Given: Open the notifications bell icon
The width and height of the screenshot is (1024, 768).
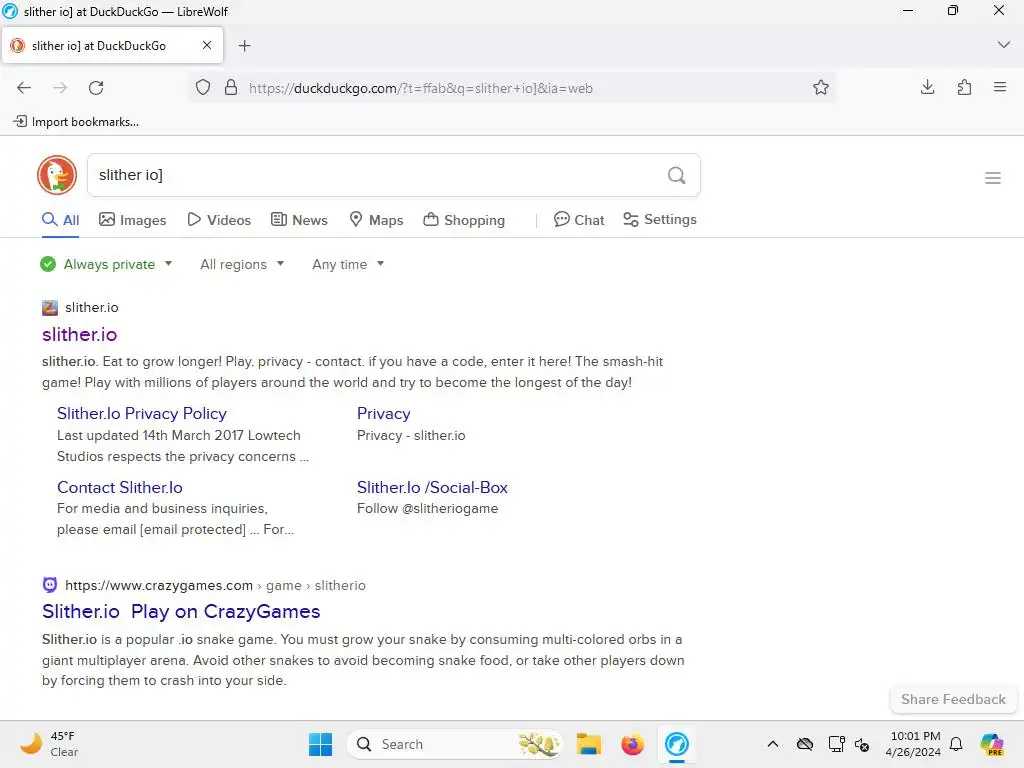Looking at the screenshot, I should [x=956, y=744].
